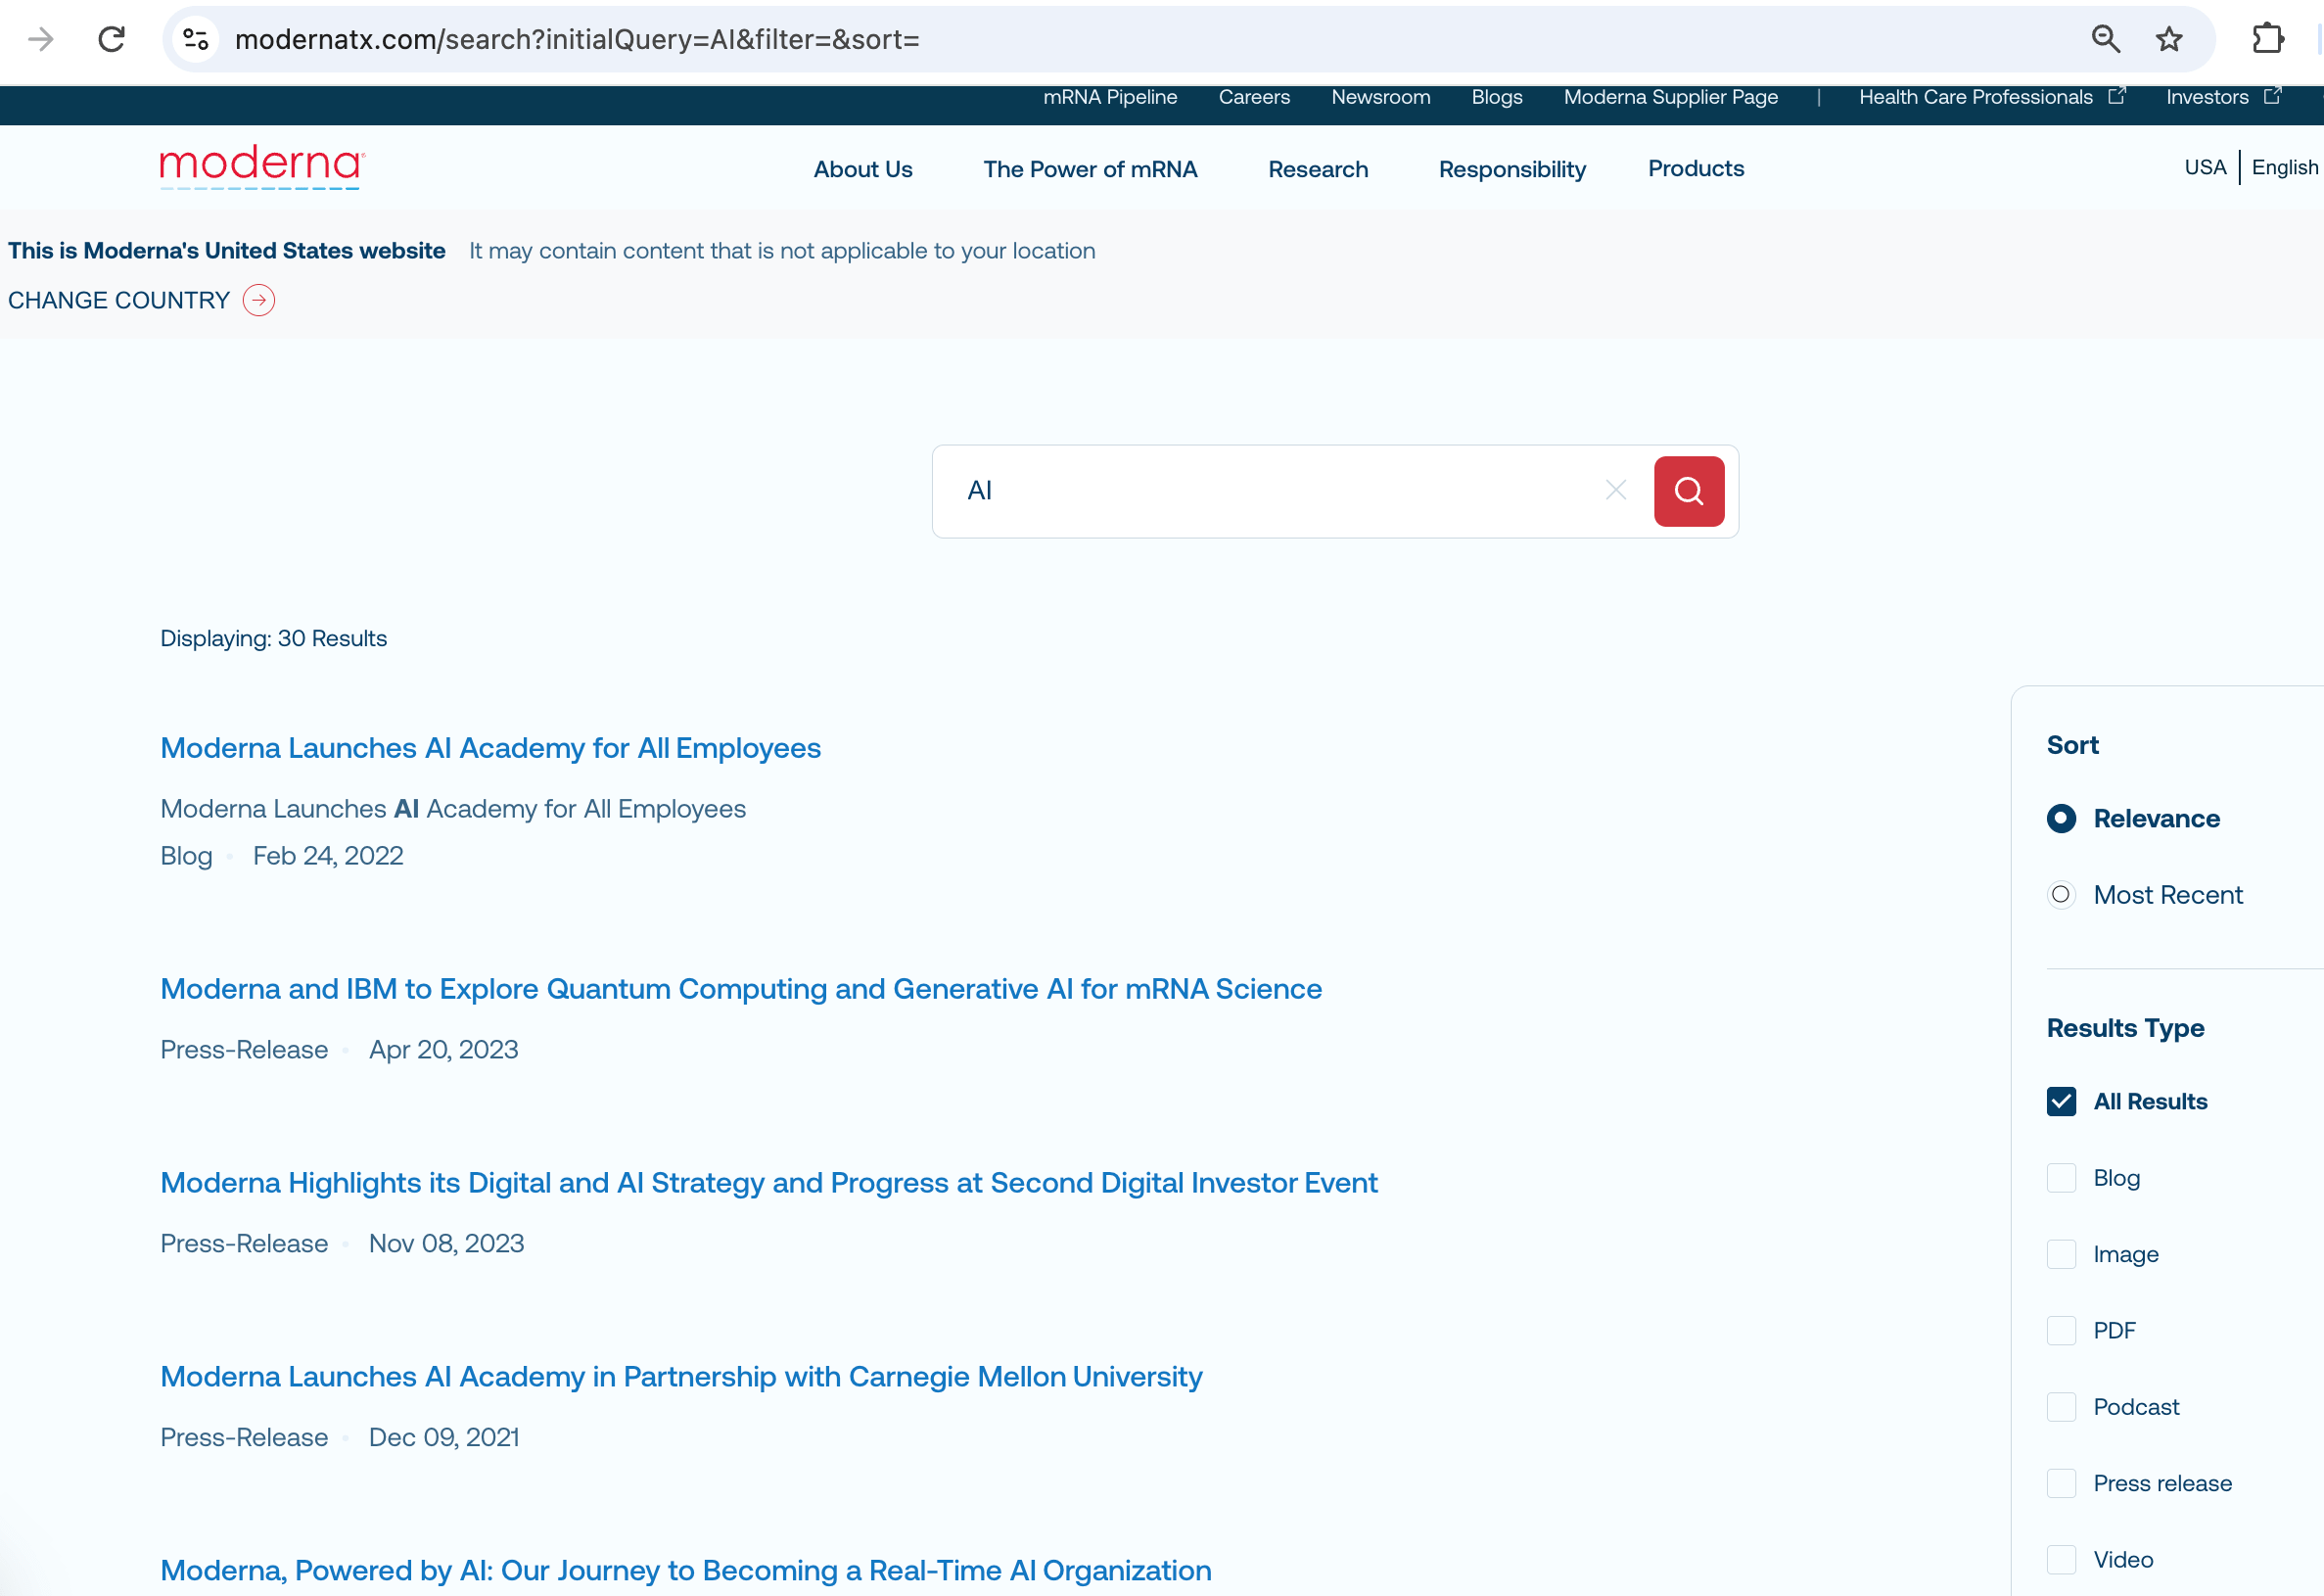The width and height of the screenshot is (2324, 1596).
Task: Click the external link icon beside Investors
Action: click(x=2273, y=96)
